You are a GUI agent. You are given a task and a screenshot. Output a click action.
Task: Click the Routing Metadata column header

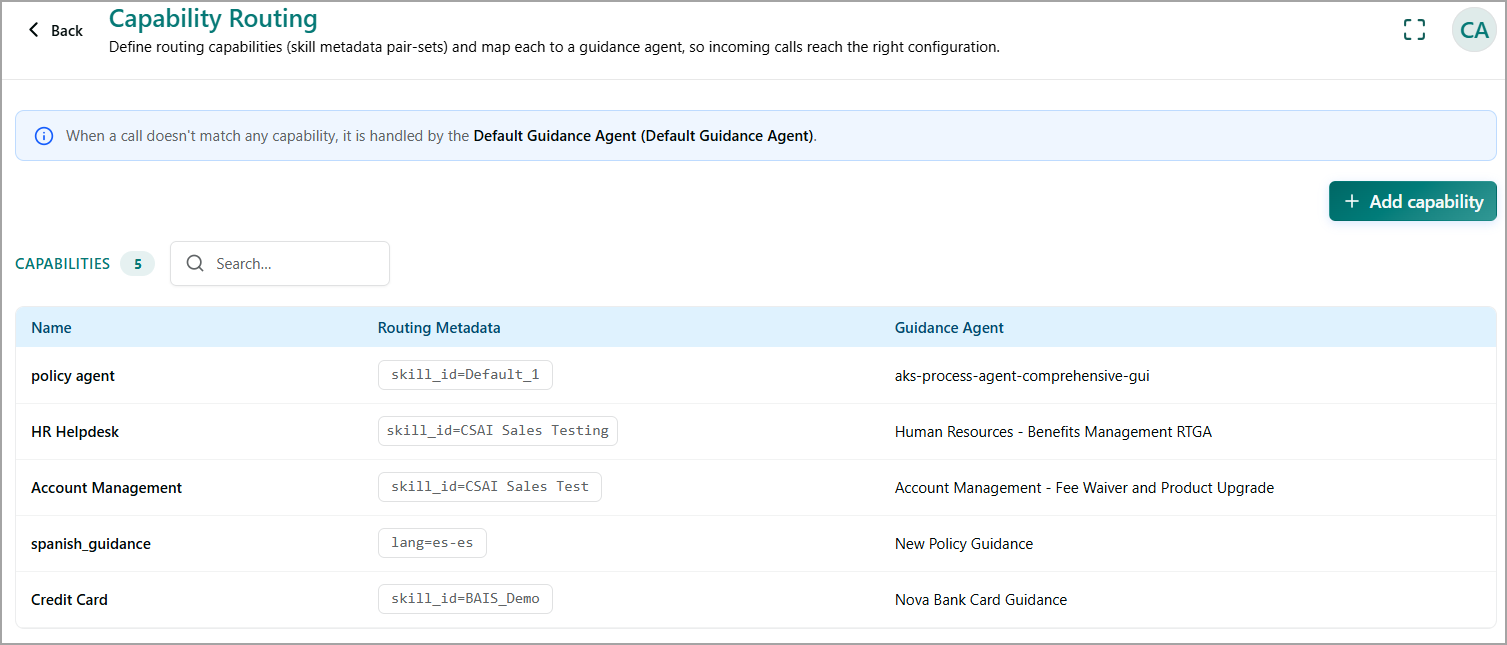coord(439,328)
